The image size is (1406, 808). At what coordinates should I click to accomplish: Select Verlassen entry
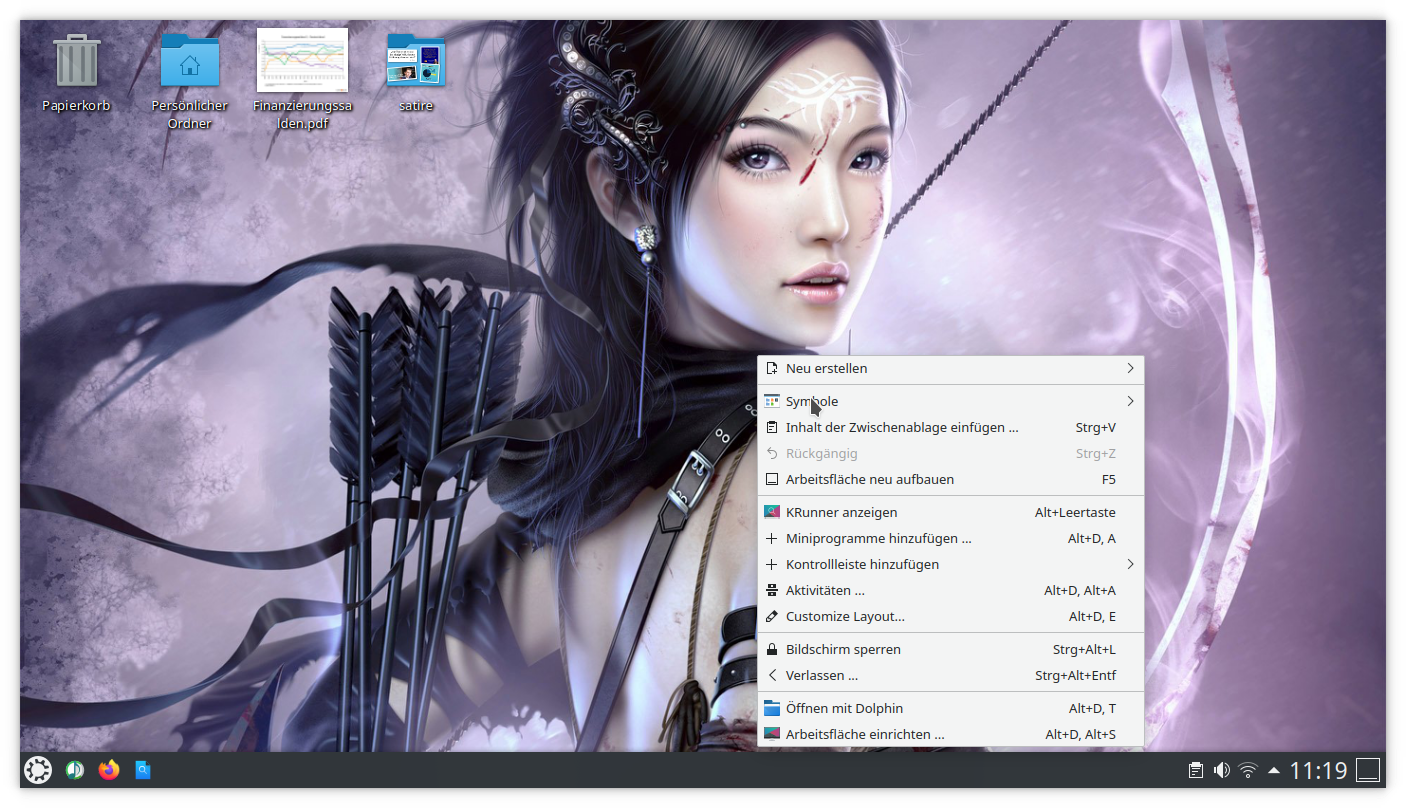pos(950,675)
